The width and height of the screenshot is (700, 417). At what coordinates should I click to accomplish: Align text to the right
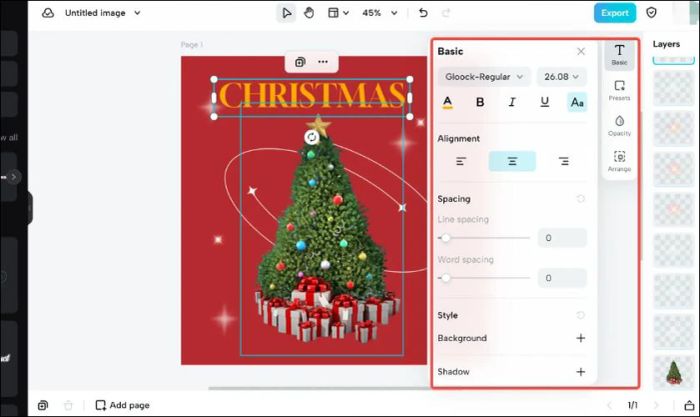[x=563, y=161]
